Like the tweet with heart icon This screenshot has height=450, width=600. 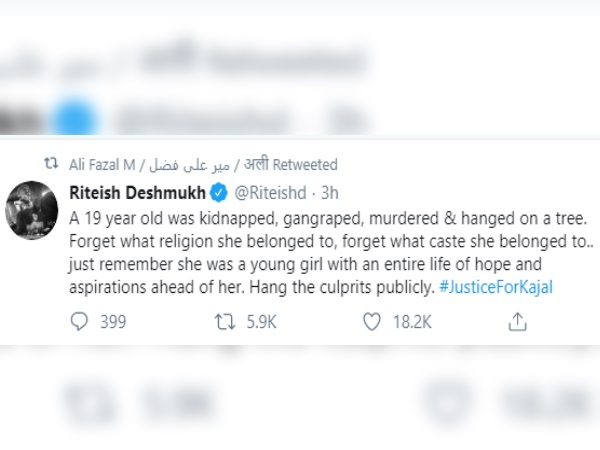(x=372, y=321)
